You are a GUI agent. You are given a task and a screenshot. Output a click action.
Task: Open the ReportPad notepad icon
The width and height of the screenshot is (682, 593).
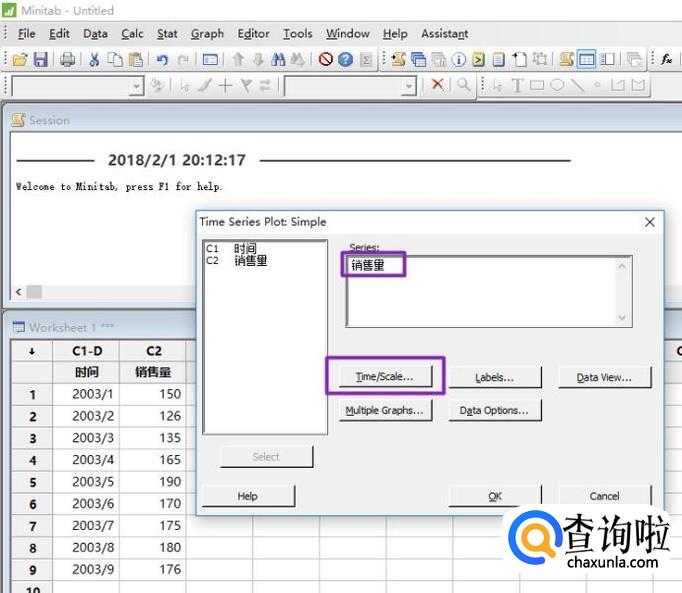click(x=499, y=59)
